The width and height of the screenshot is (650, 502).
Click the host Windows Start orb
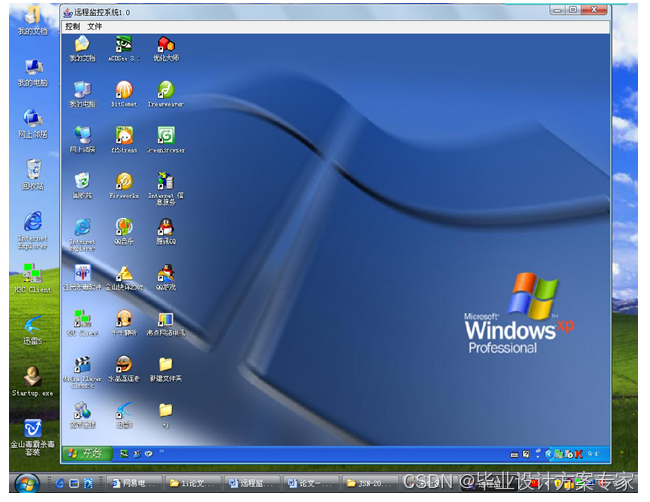click(x=27, y=483)
